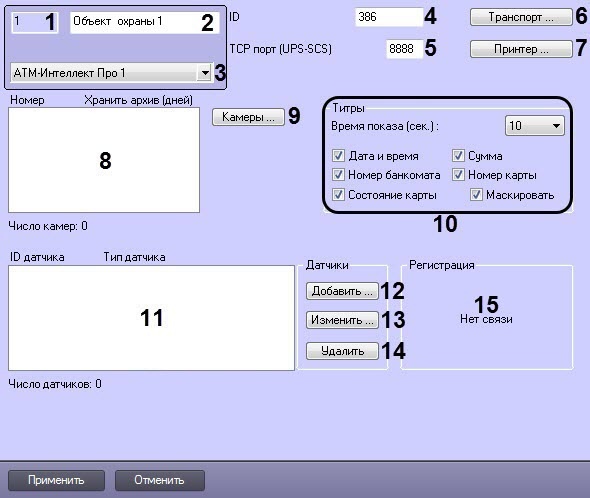
Task: Click the Объект охраны 1 name field
Action: [144, 22]
